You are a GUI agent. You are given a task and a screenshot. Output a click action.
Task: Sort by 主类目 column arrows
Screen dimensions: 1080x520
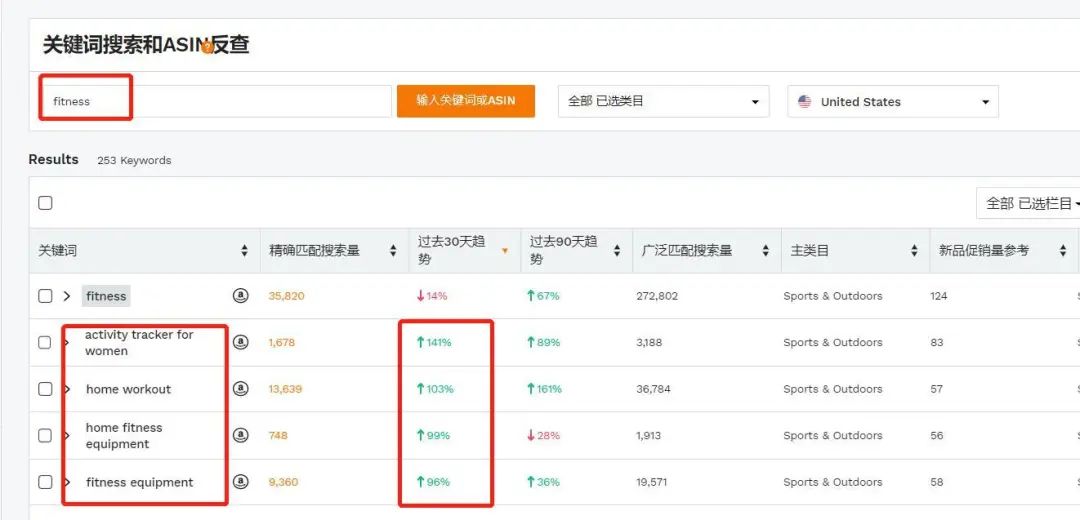(914, 251)
